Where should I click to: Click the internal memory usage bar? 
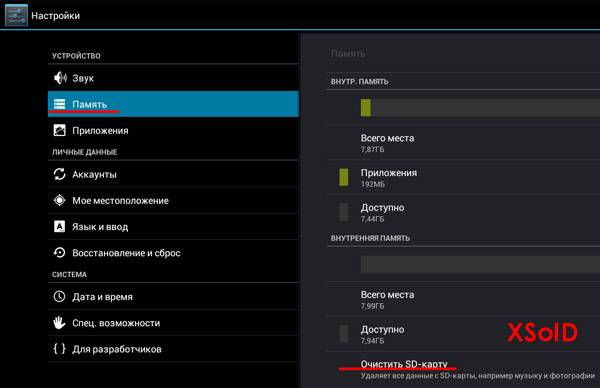pos(480,108)
